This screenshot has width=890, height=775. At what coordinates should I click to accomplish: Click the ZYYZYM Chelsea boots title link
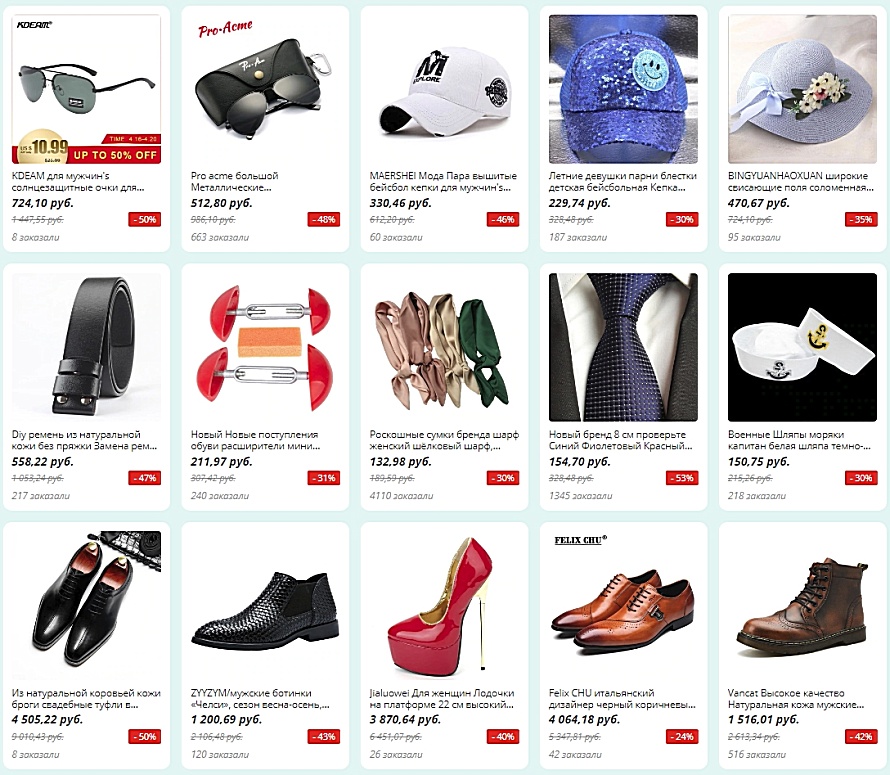coord(260,699)
